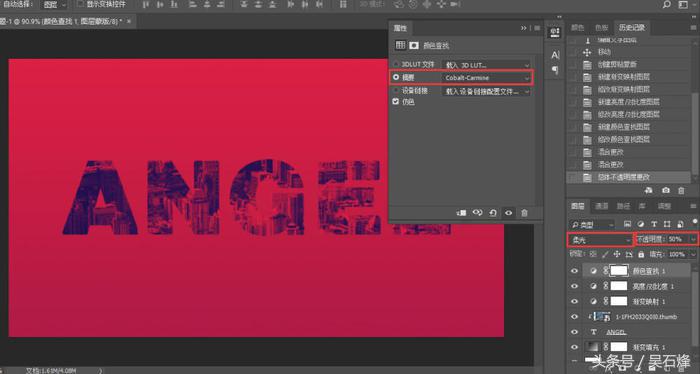Collapse the Properties panel with double arrows
This screenshot has height=374, width=700.
[x=524, y=28]
